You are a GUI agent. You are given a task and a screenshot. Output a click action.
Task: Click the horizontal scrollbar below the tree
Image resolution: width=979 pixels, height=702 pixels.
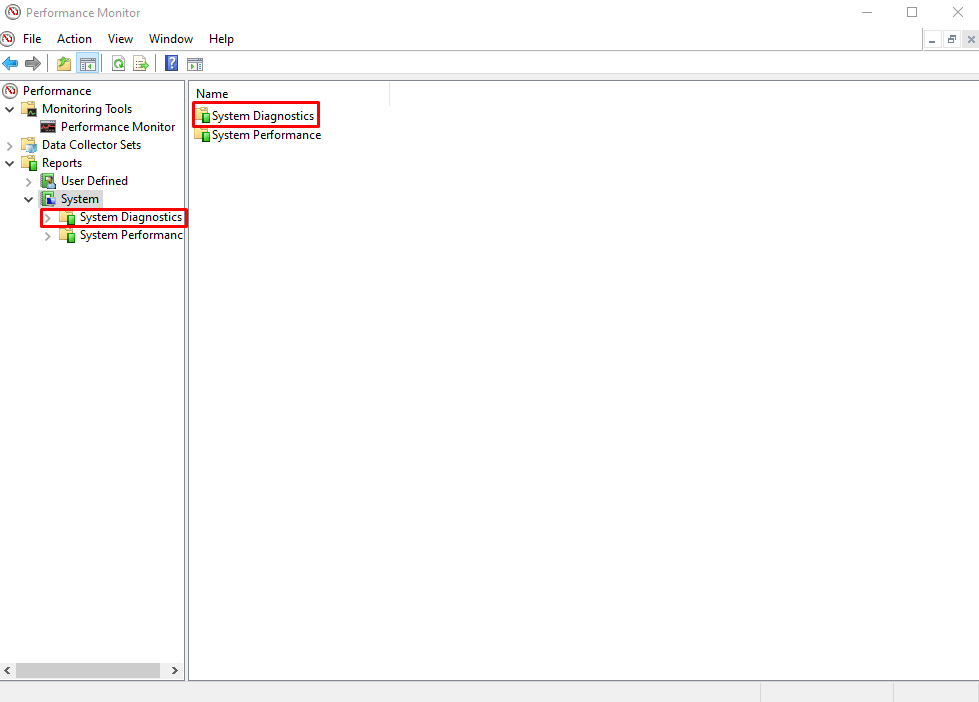pos(88,670)
